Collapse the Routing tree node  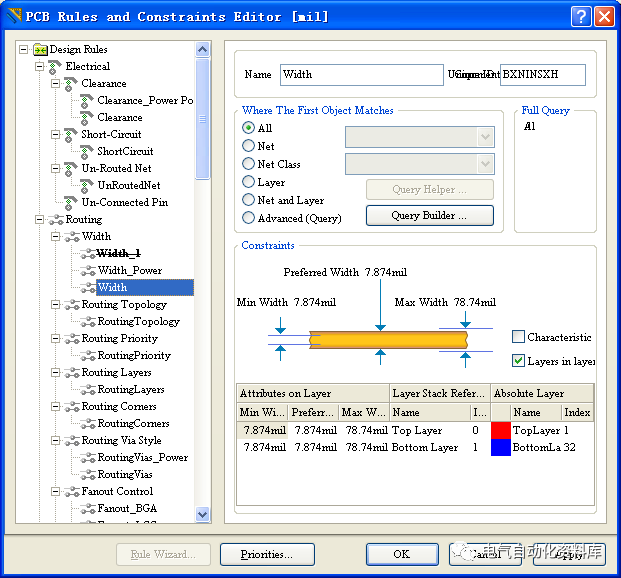click(40, 220)
